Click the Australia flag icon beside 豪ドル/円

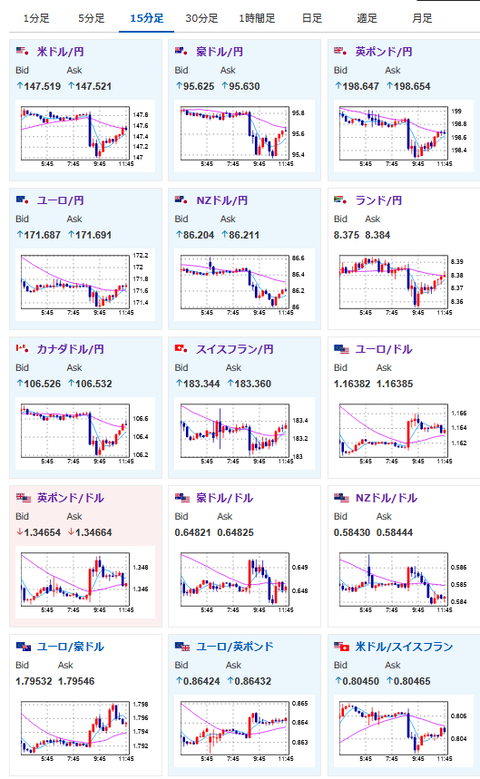click(181, 51)
